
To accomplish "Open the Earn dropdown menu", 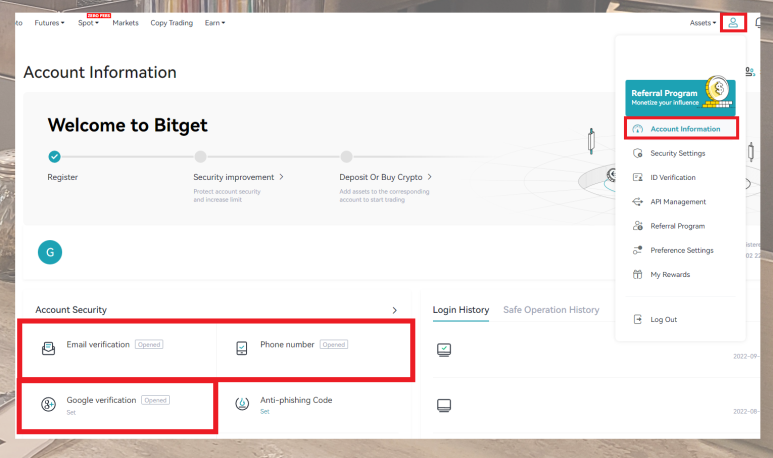I will (215, 23).
